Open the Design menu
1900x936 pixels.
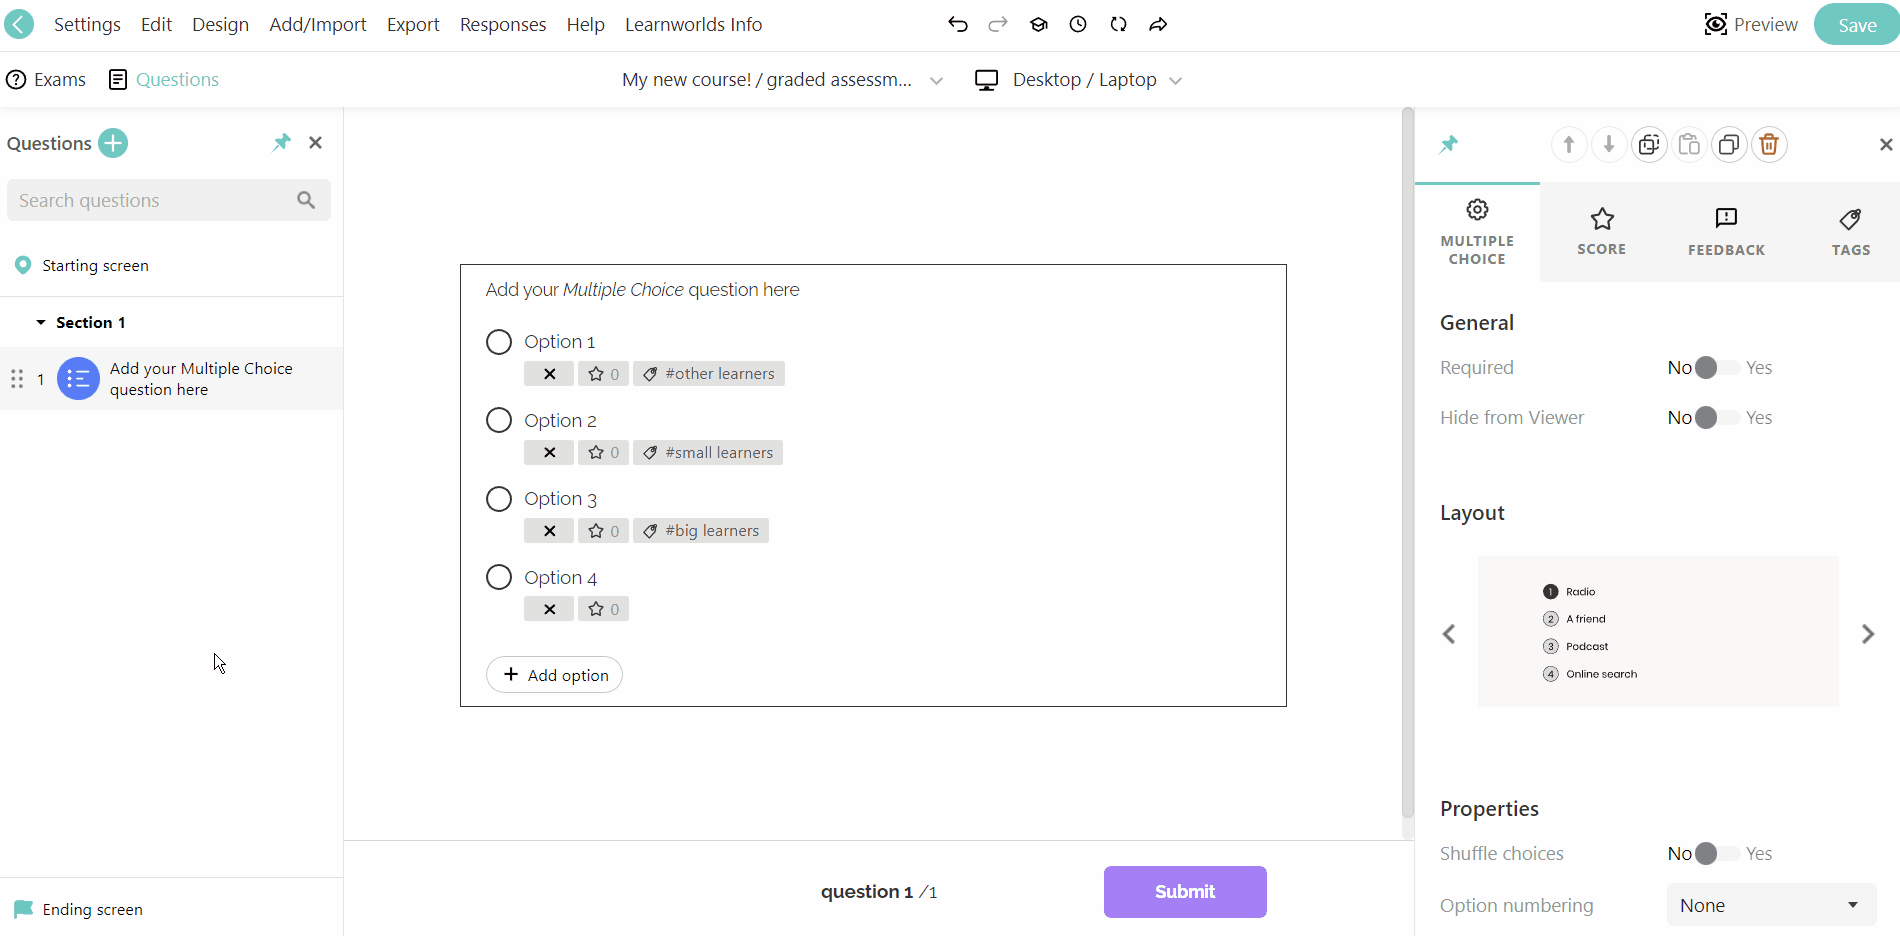pos(220,24)
